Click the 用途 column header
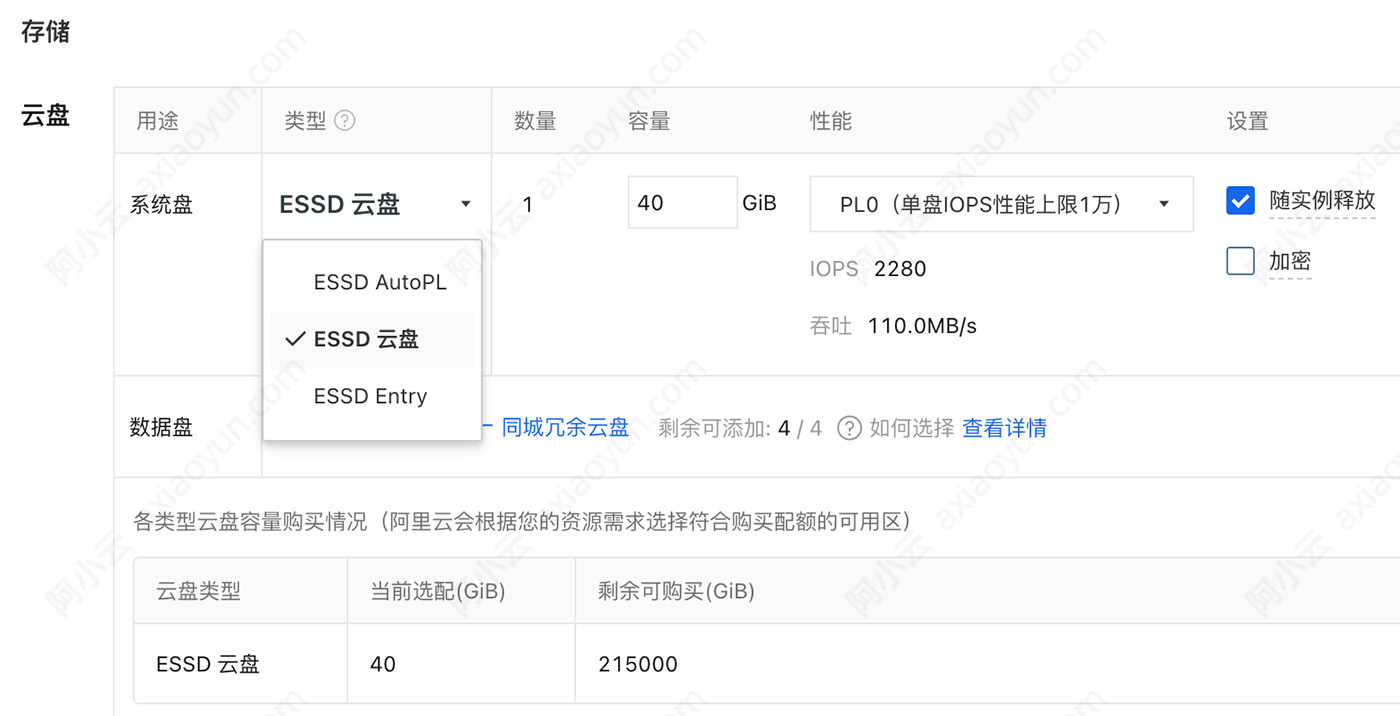Image resolution: width=1400 pixels, height=716 pixels. tap(158, 121)
